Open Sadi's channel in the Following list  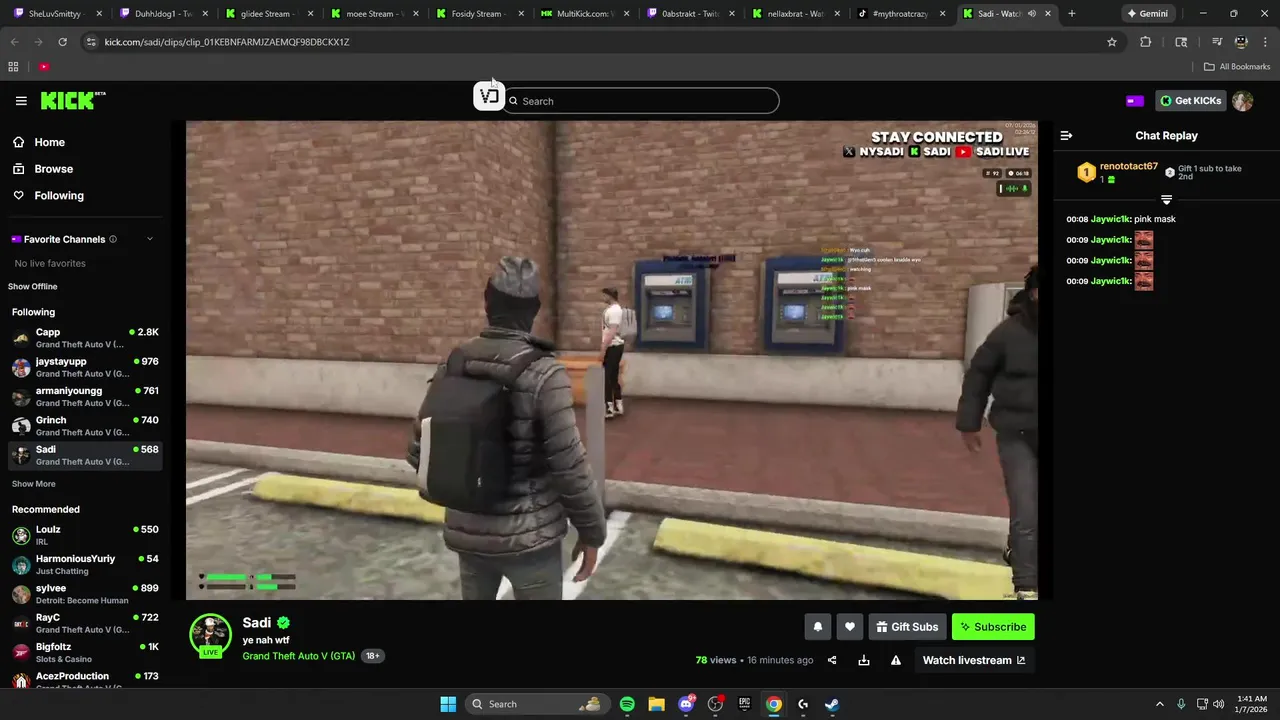pos(85,455)
